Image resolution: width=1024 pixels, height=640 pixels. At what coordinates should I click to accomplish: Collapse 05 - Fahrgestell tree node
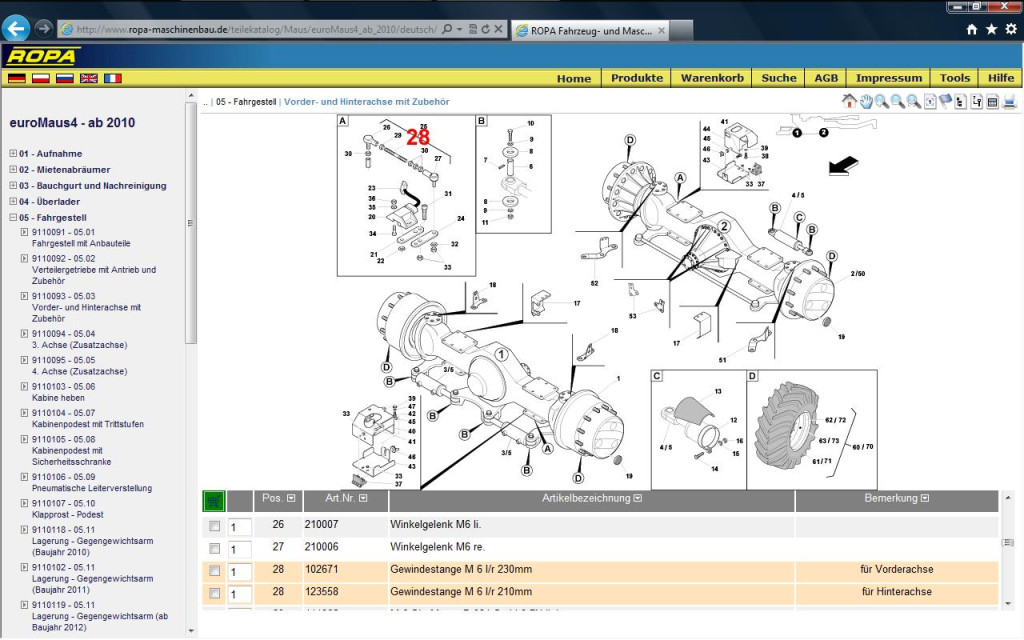click(13, 217)
